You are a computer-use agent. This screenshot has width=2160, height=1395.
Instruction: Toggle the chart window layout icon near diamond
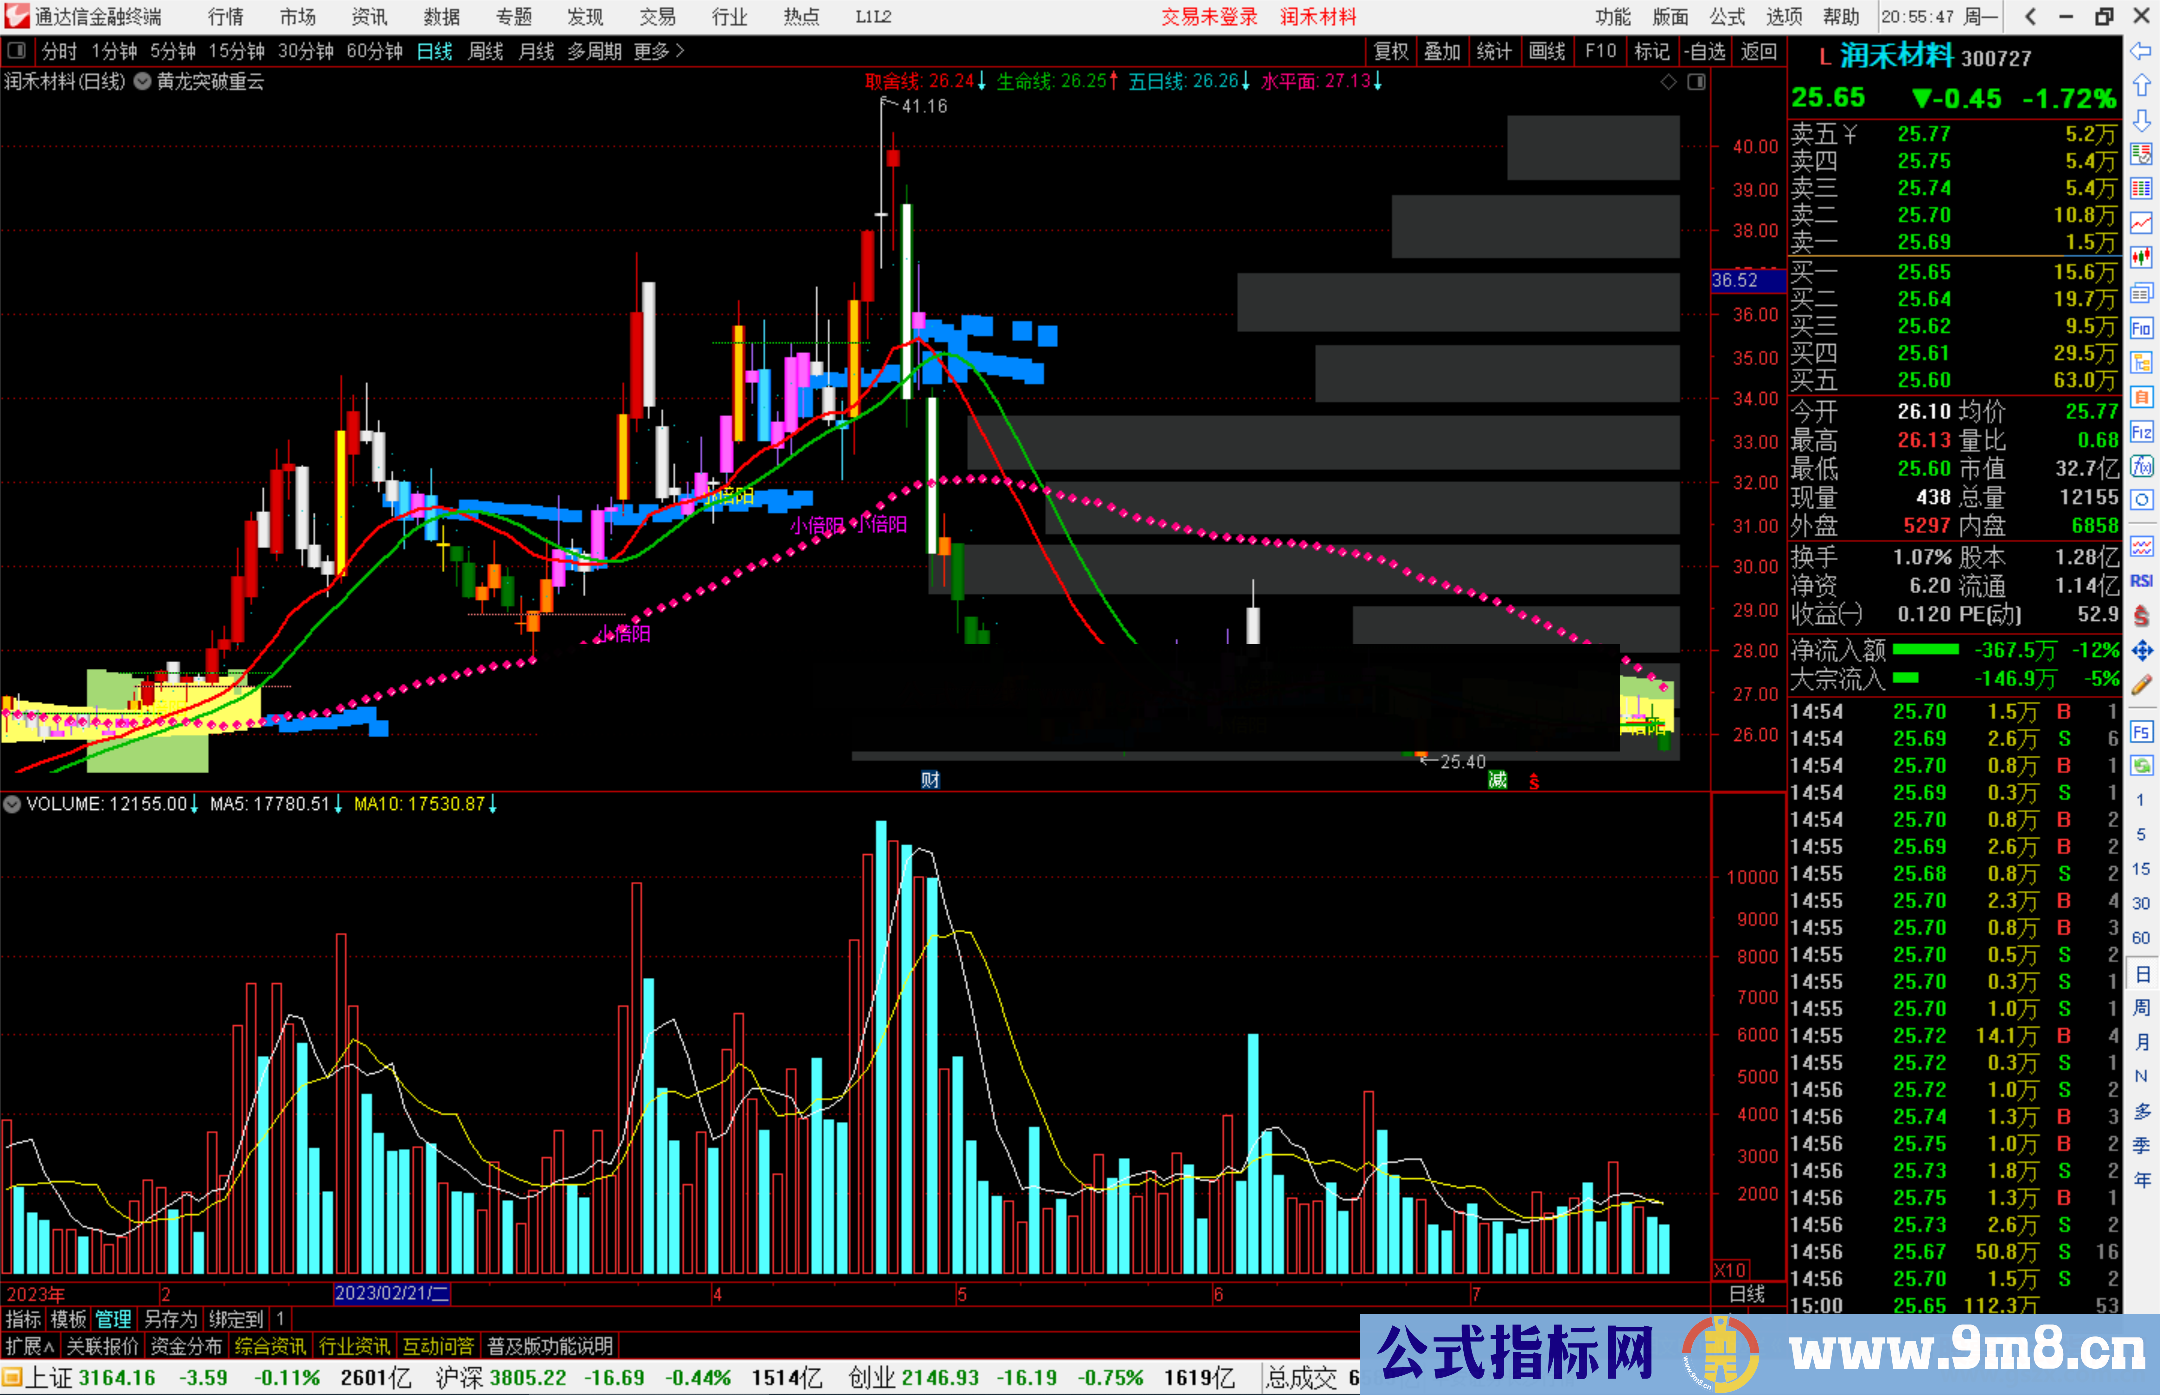point(1696,82)
